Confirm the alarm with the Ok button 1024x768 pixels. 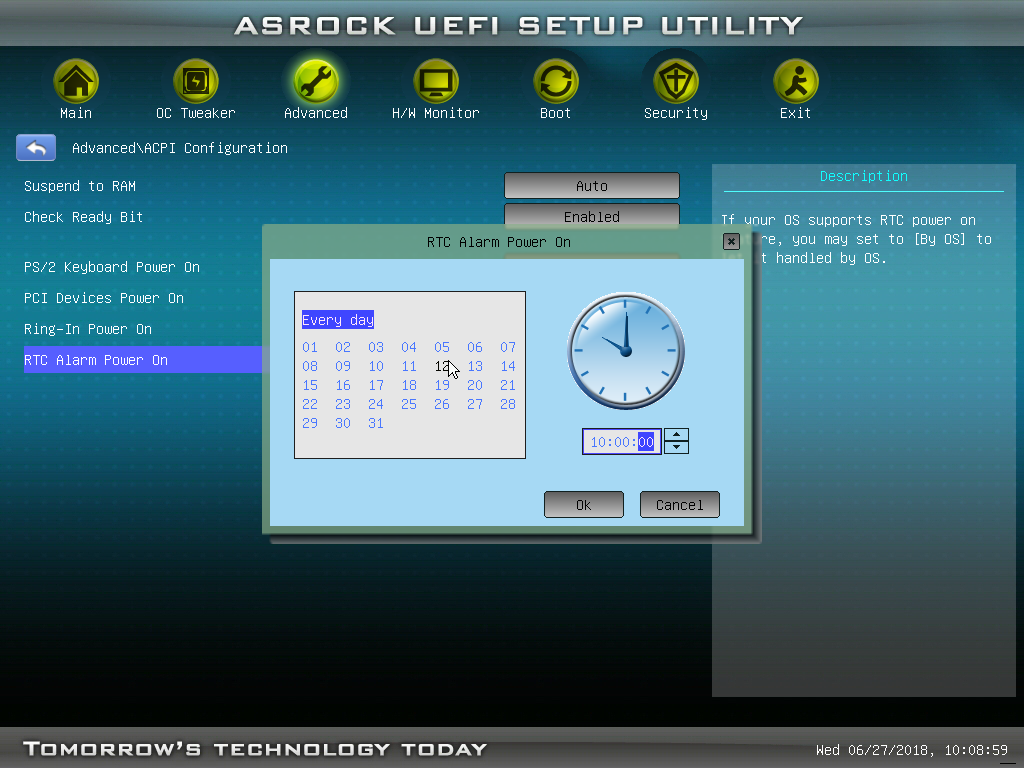pyautogui.click(x=584, y=504)
